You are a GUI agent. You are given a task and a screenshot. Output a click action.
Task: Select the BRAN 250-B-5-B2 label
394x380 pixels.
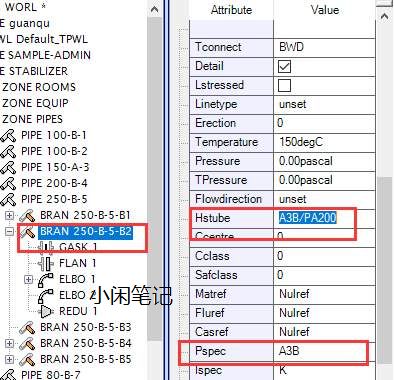(x=86, y=231)
